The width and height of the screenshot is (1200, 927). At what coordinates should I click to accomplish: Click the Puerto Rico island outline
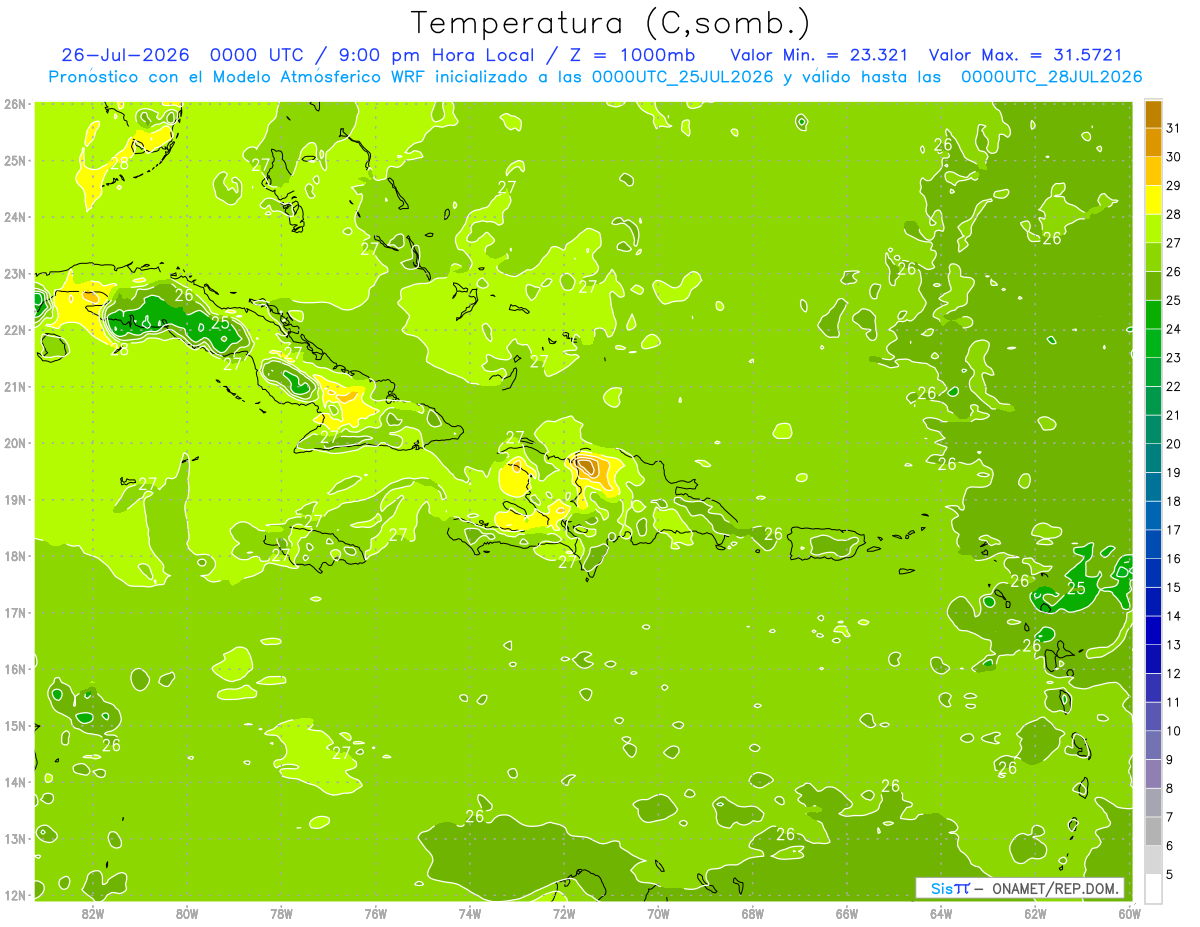coord(827,545)
